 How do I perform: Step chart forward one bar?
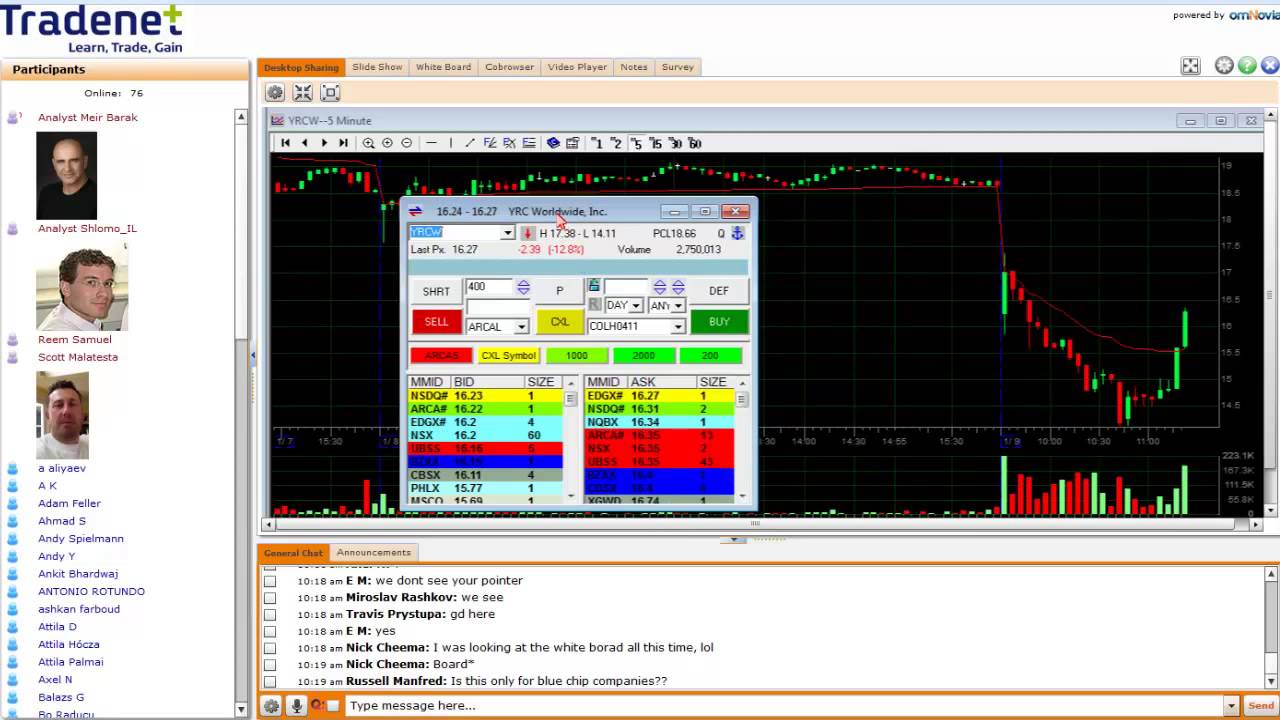coord(323,143)
